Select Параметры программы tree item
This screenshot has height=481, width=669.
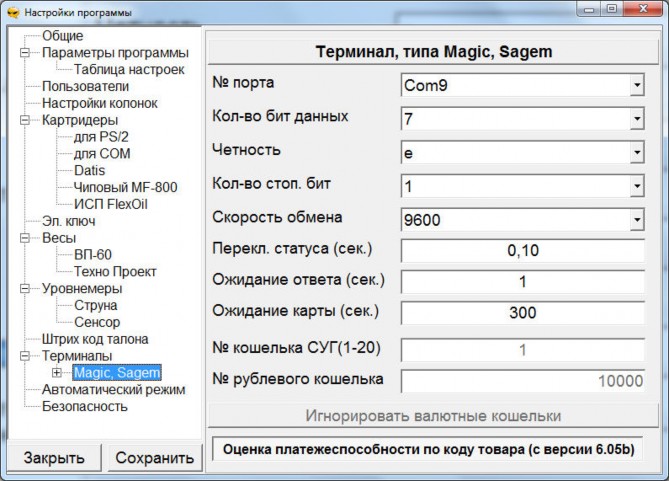click(x=115, y=53)
